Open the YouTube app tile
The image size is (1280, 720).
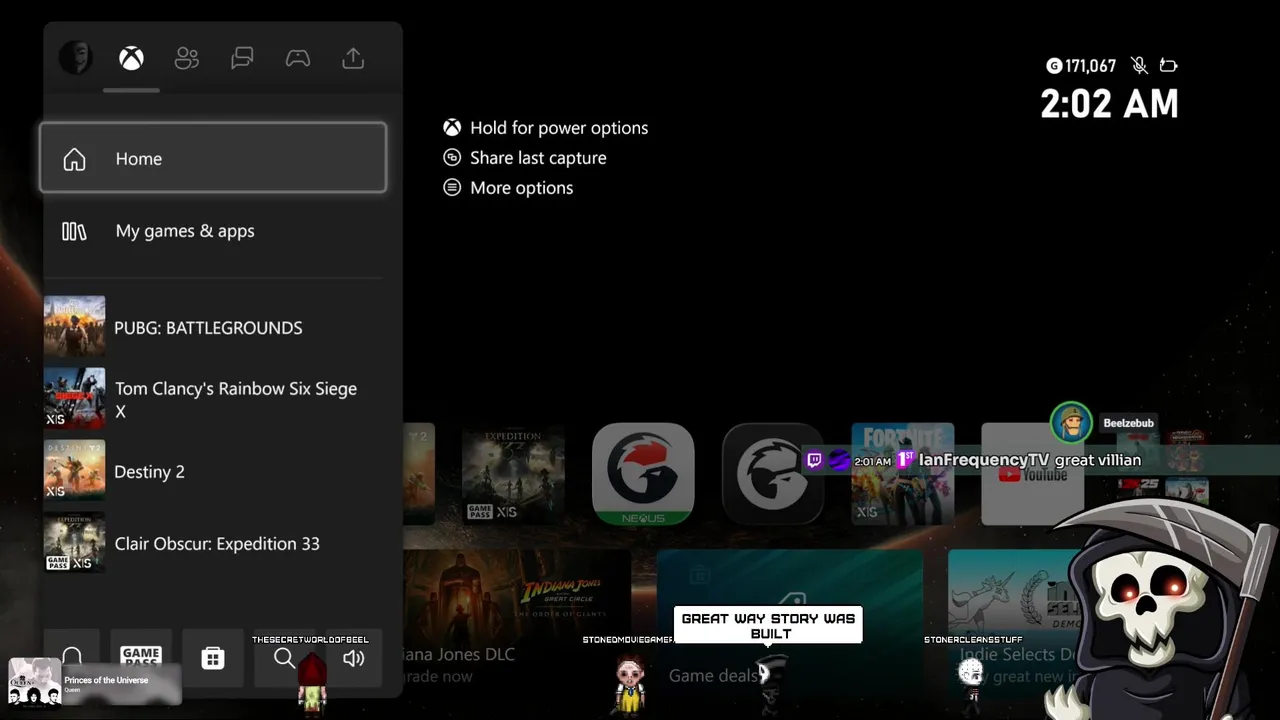tap(1032, 474)
